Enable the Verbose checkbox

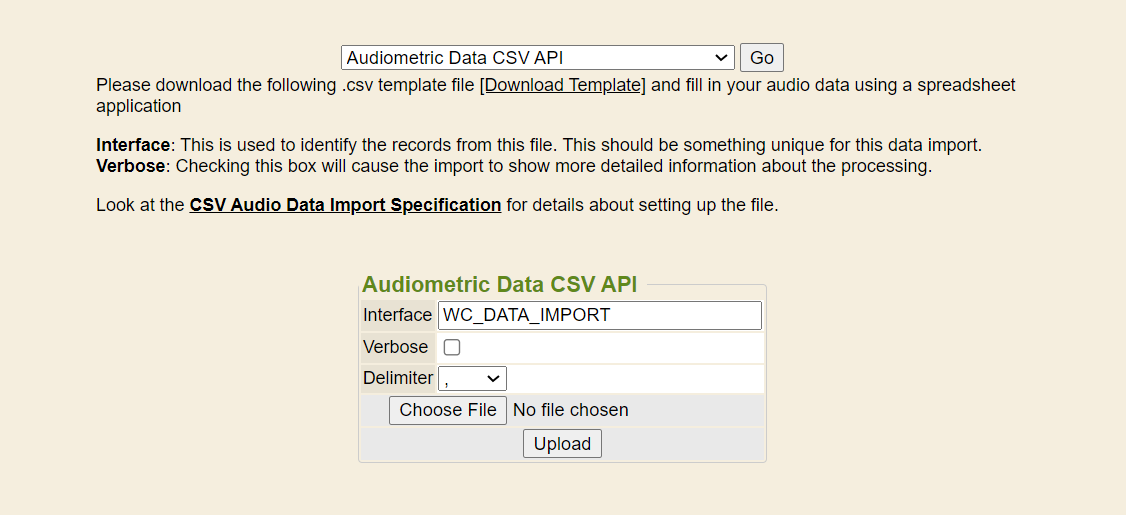[452, 348]
